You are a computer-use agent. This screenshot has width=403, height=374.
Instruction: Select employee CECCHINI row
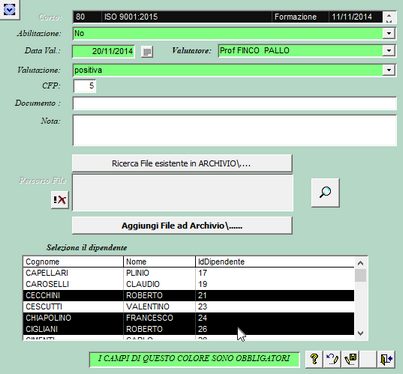188,296
